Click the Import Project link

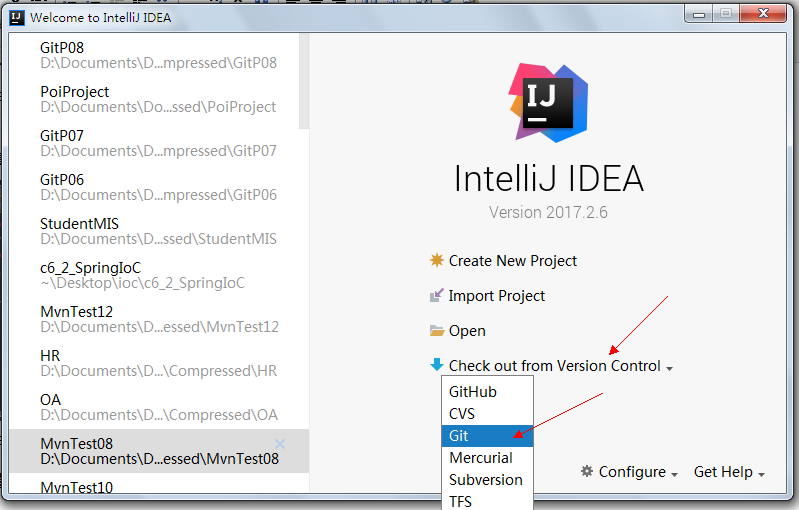[x=497, y=296]
